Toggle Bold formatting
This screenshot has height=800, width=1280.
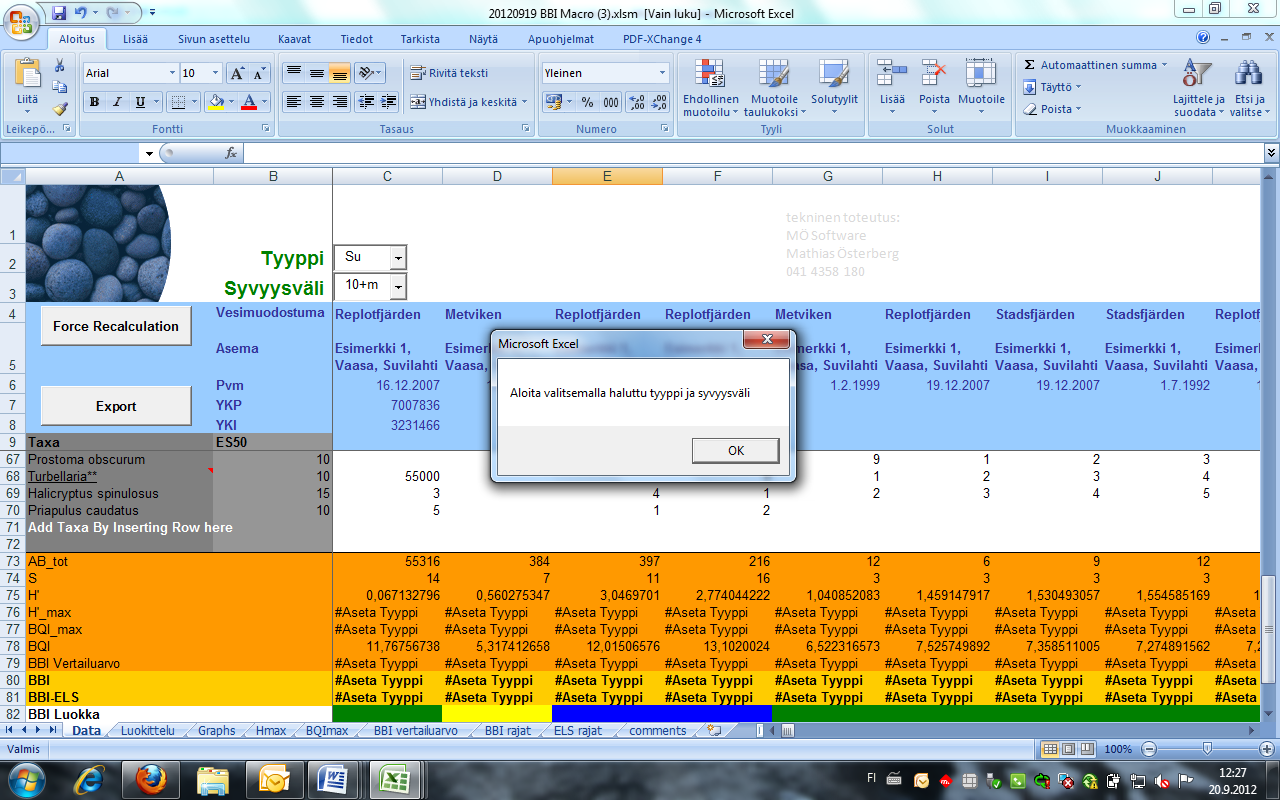pos(95,102)
